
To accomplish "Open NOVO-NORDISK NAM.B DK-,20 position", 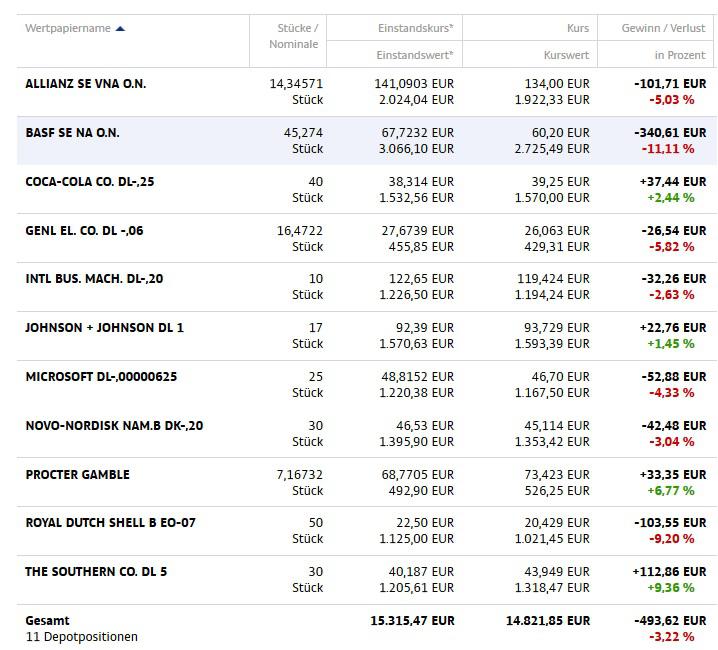I will [114, 426].
